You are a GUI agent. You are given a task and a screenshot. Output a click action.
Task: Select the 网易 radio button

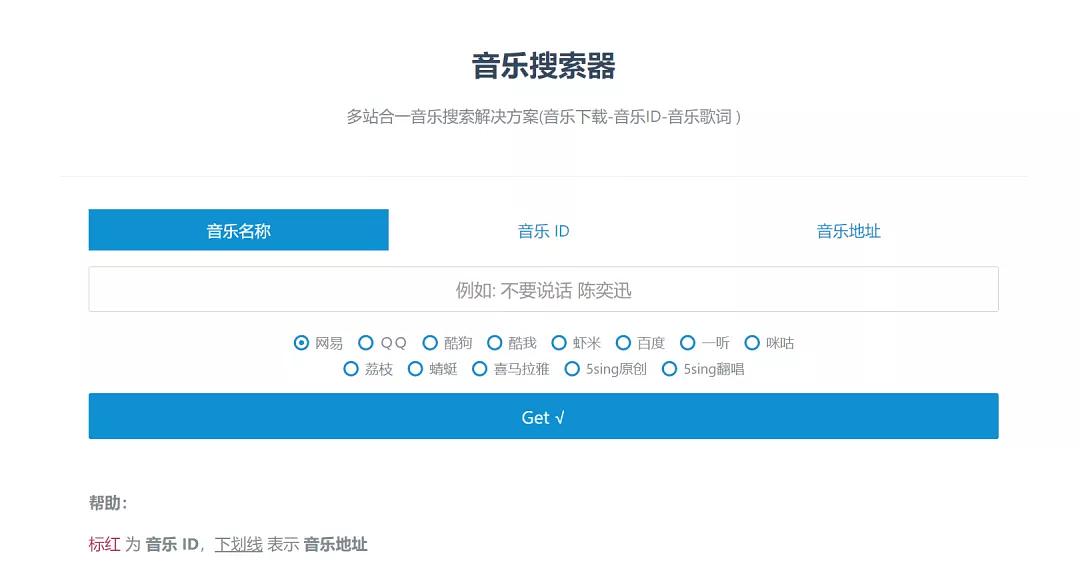coord(302,343)
